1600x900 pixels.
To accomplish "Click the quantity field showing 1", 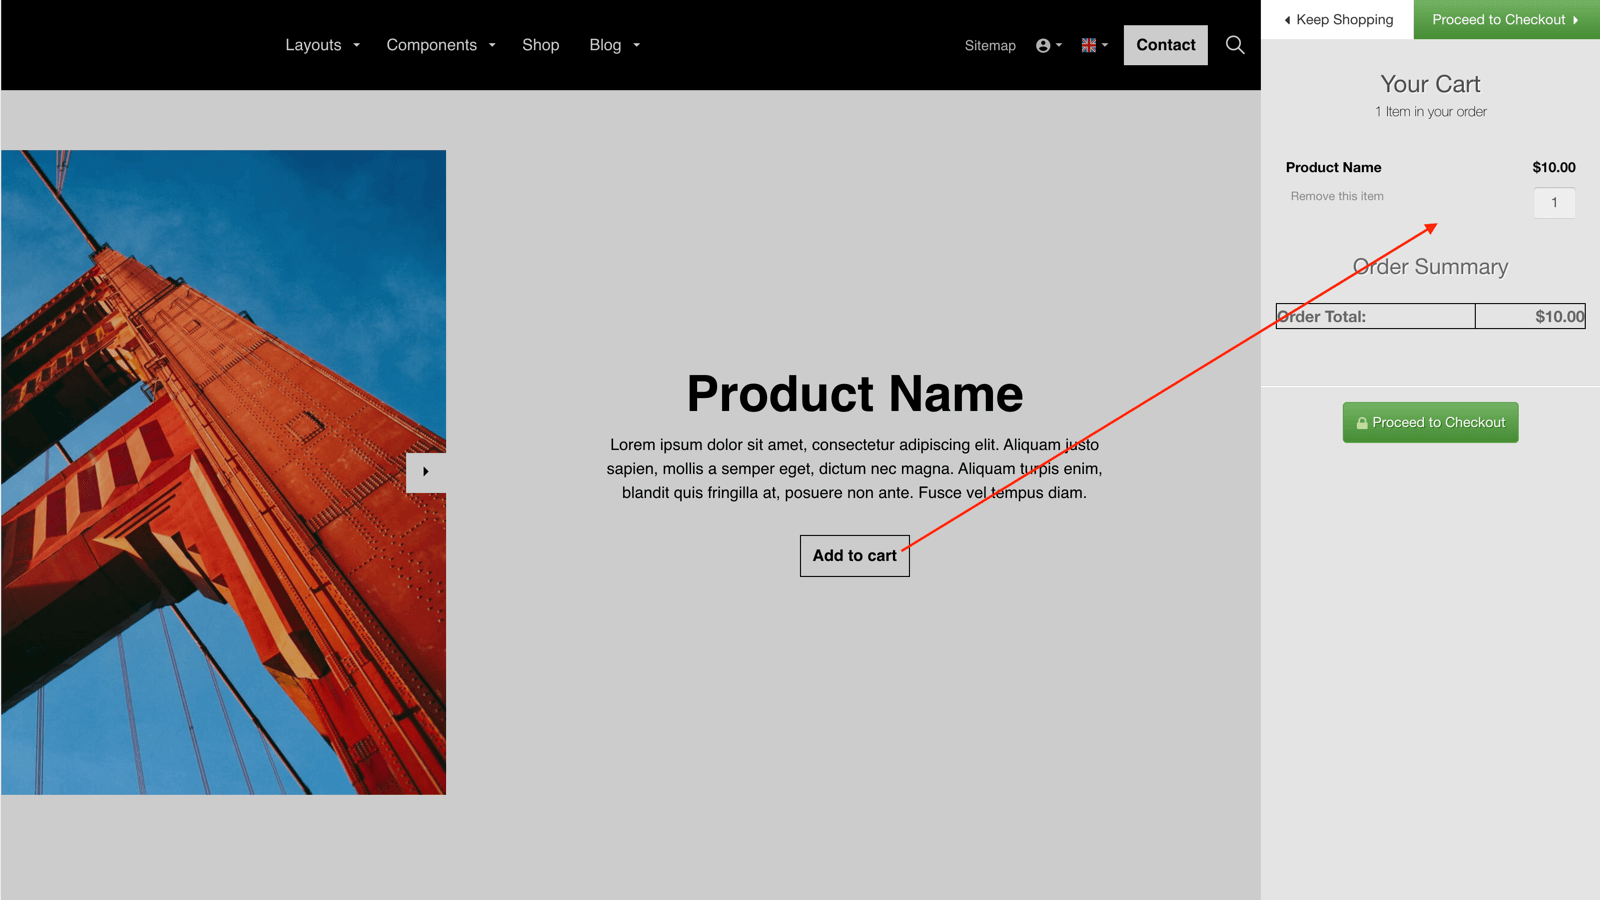I will click(1554, 202).
